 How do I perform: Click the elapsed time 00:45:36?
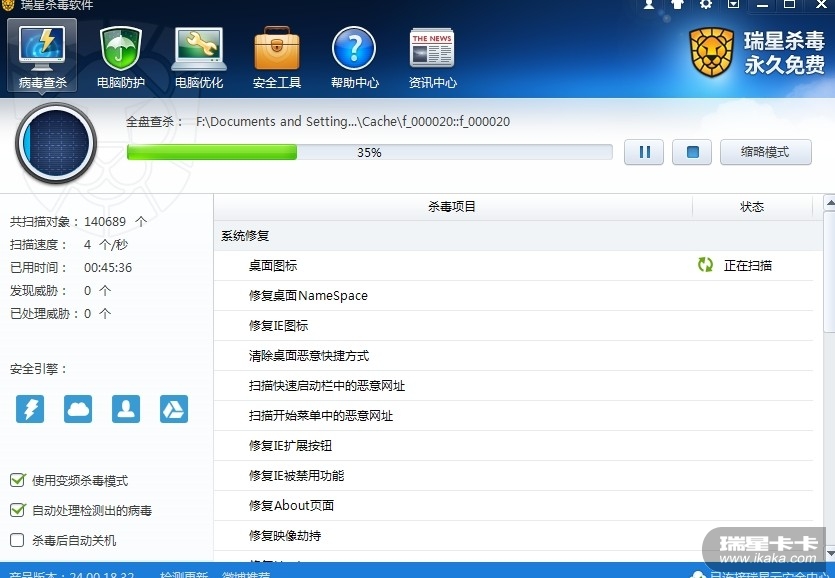coord(108,267)
